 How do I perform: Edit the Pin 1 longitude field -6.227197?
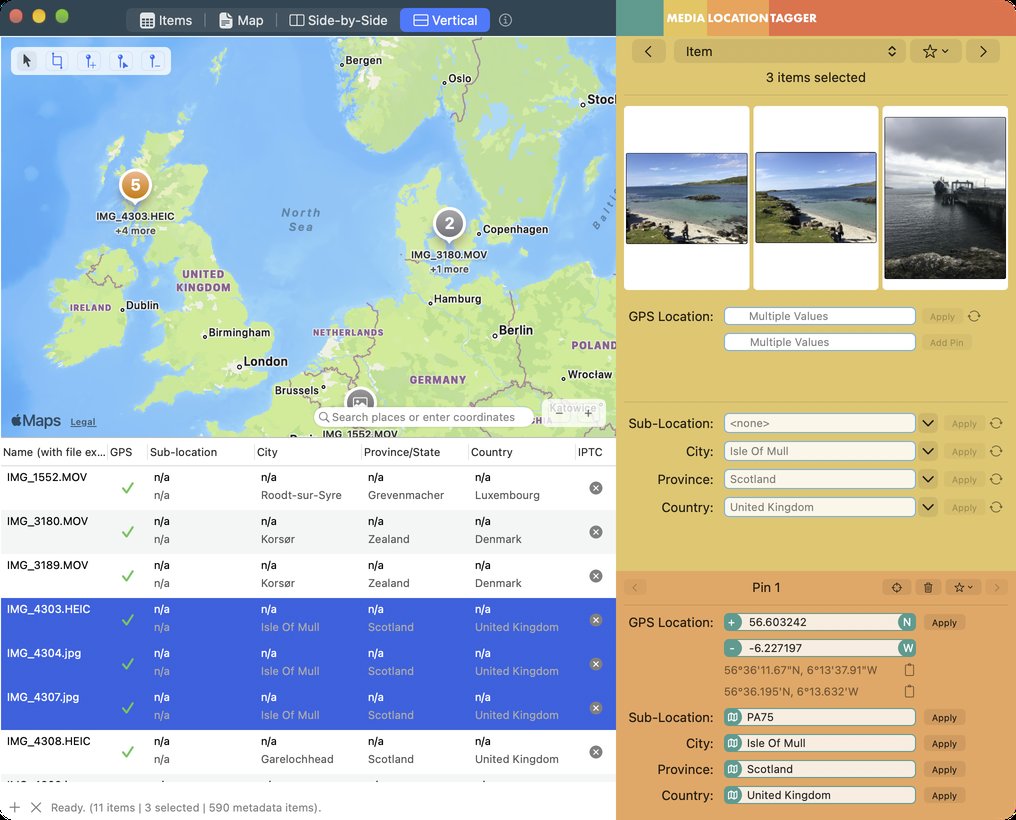click(820, 648)
